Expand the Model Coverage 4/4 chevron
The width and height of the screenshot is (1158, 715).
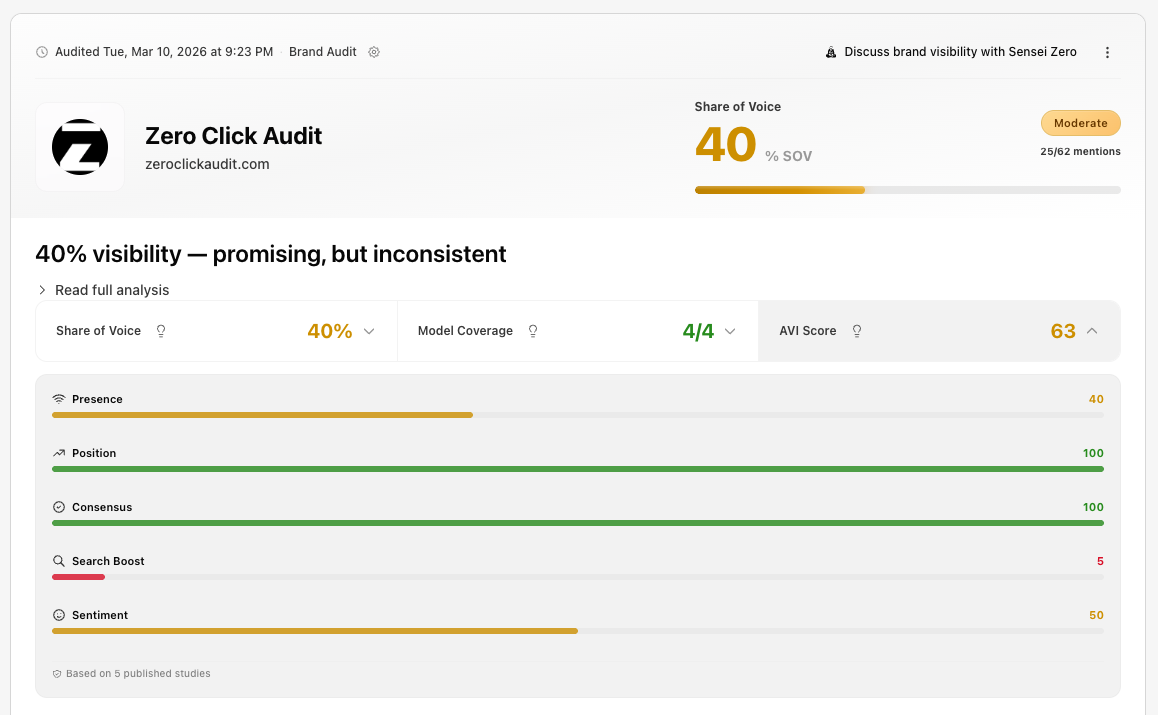coord(730,331)
